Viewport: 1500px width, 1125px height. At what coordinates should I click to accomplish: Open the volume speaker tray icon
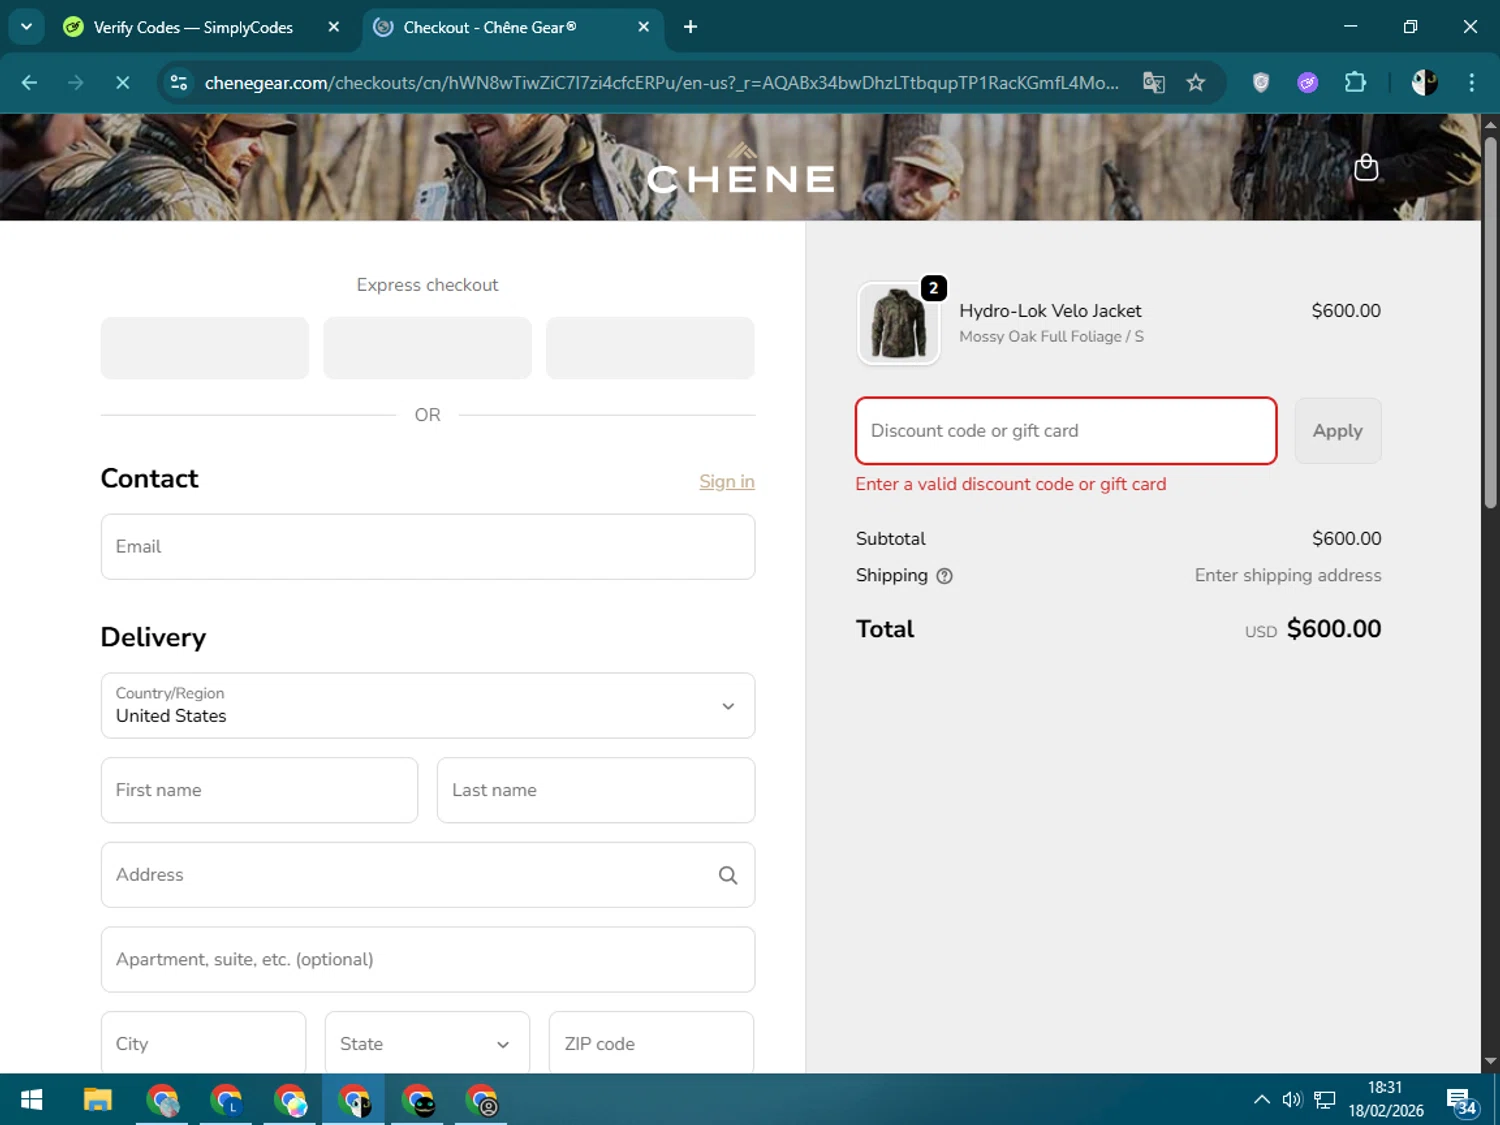(1292, 1100)
